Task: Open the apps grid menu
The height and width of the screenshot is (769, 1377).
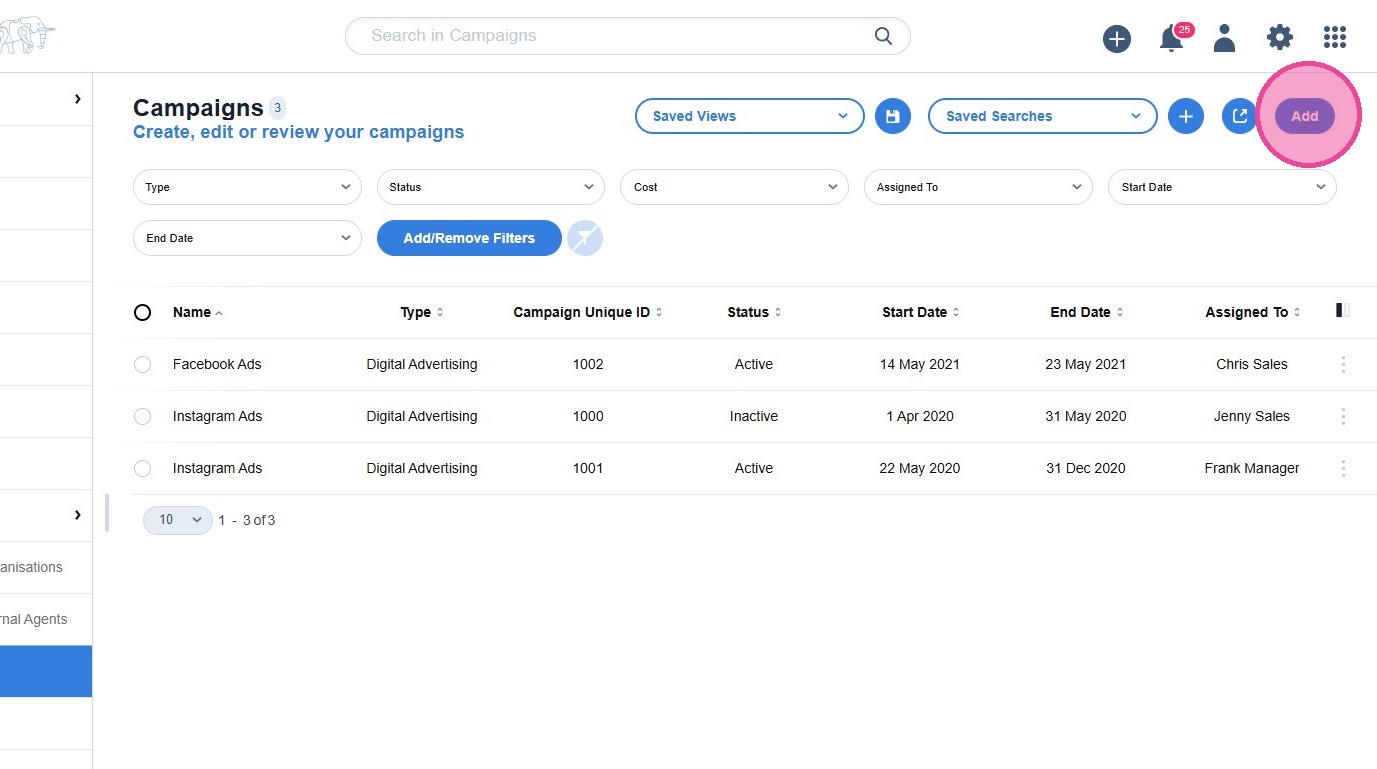Action: click(1334, 38)
